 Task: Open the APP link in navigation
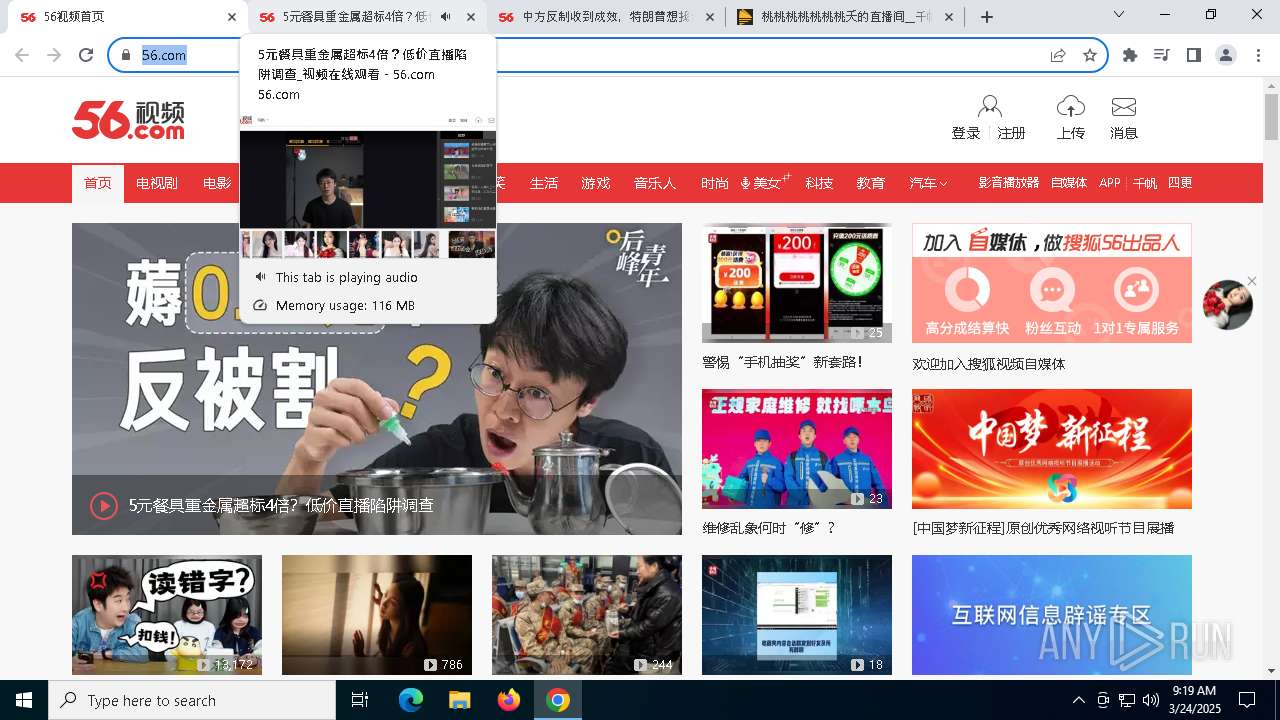pyautogui.click(x=1110, y=183)
